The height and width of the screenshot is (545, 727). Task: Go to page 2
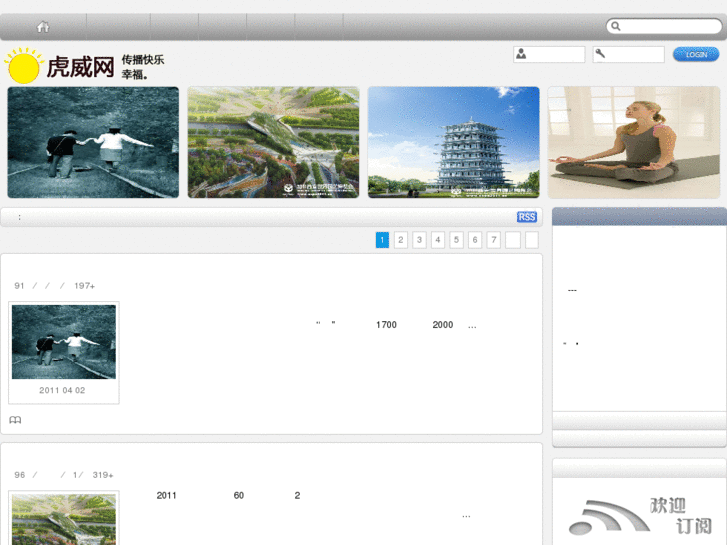coord(401,240)
